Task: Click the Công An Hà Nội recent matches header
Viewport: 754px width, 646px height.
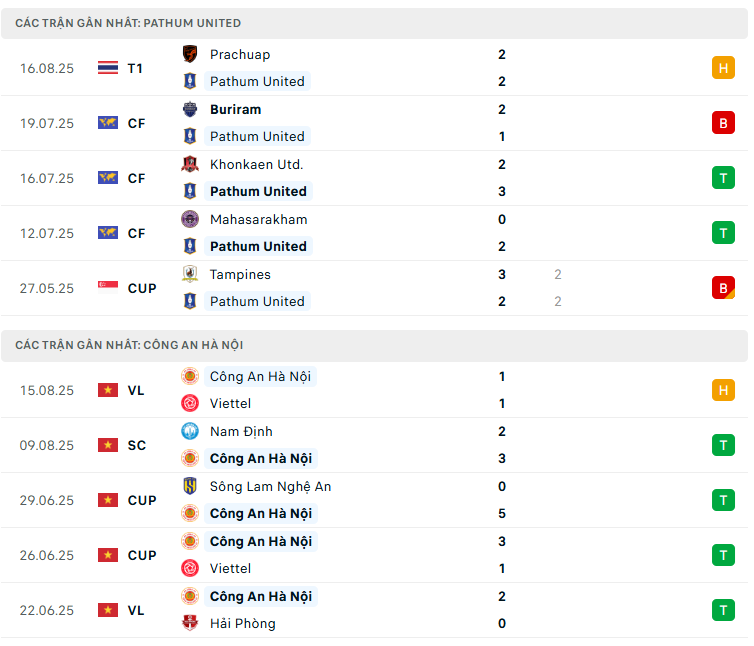Action: point(375,345)
